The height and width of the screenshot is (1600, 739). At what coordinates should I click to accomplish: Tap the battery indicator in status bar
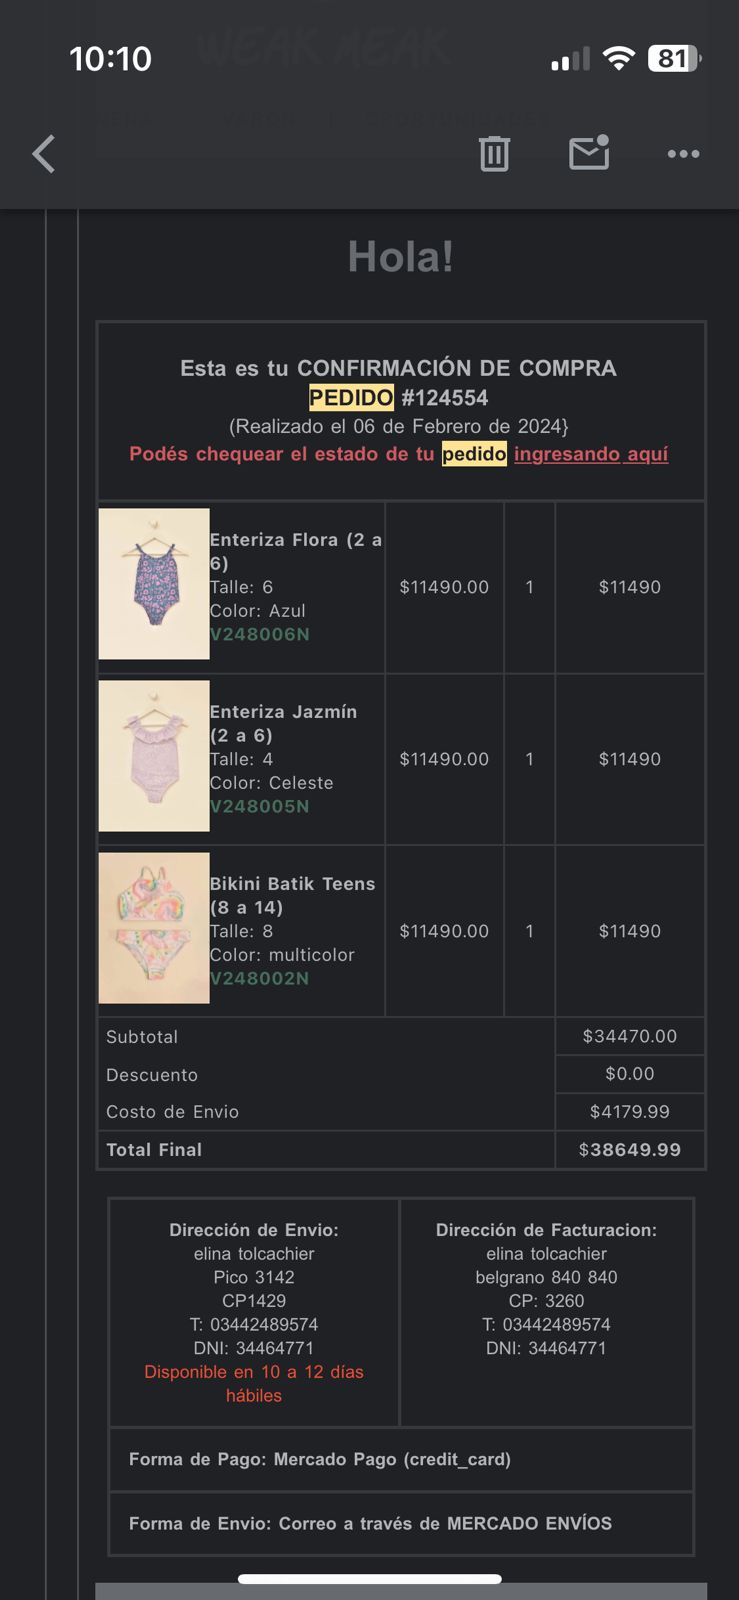click(674, 59)
